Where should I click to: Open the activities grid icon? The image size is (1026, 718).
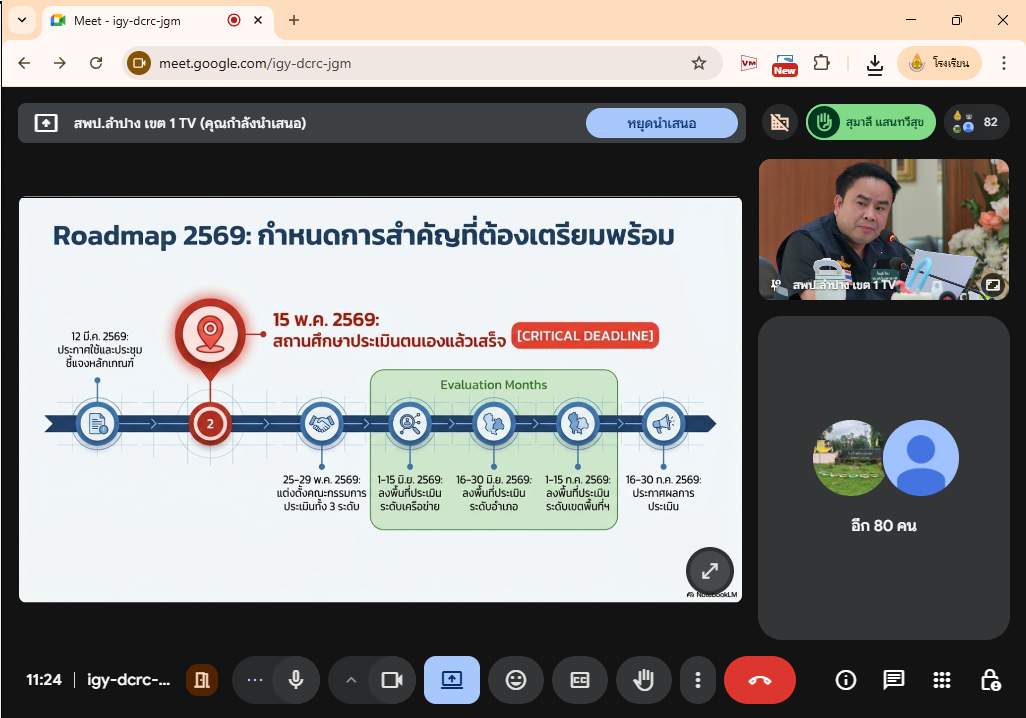click(941, 680)
